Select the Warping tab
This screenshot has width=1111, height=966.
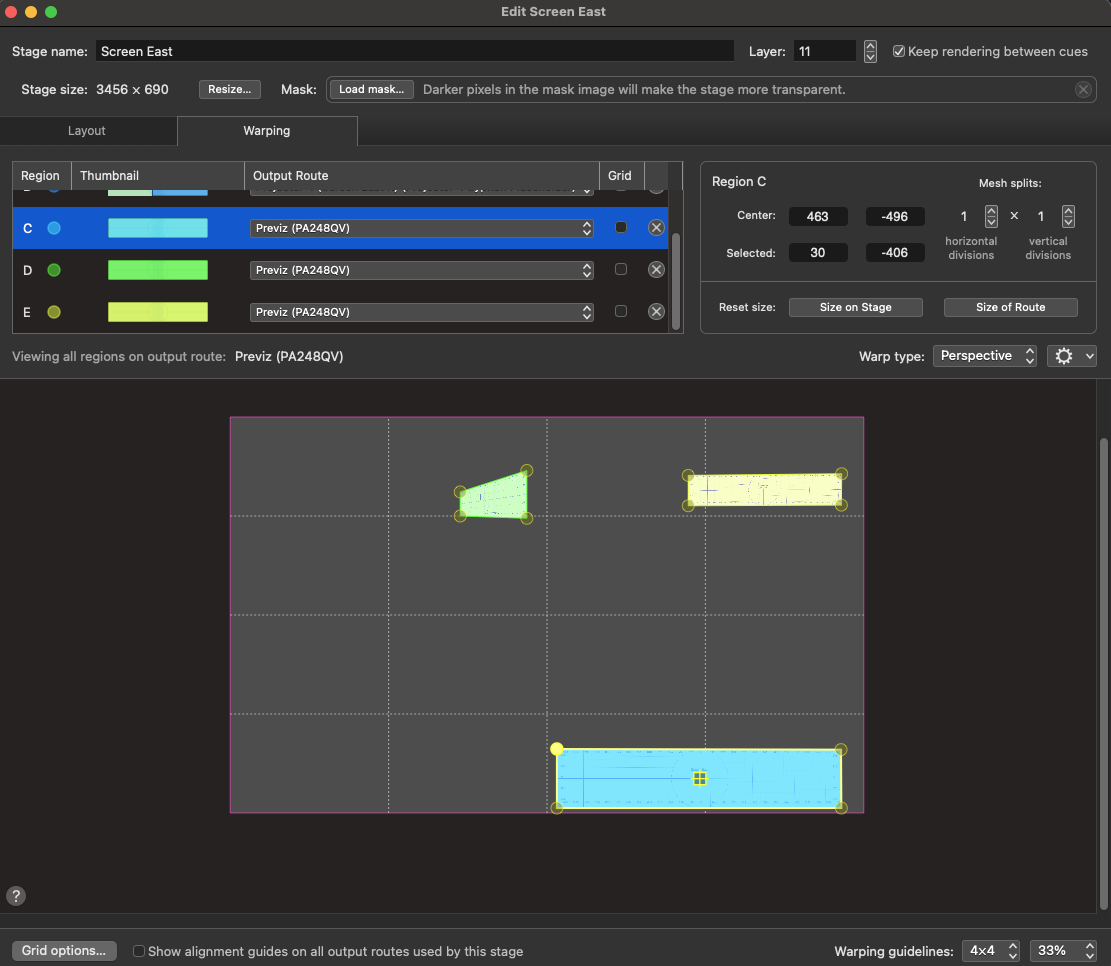(266, 130)
